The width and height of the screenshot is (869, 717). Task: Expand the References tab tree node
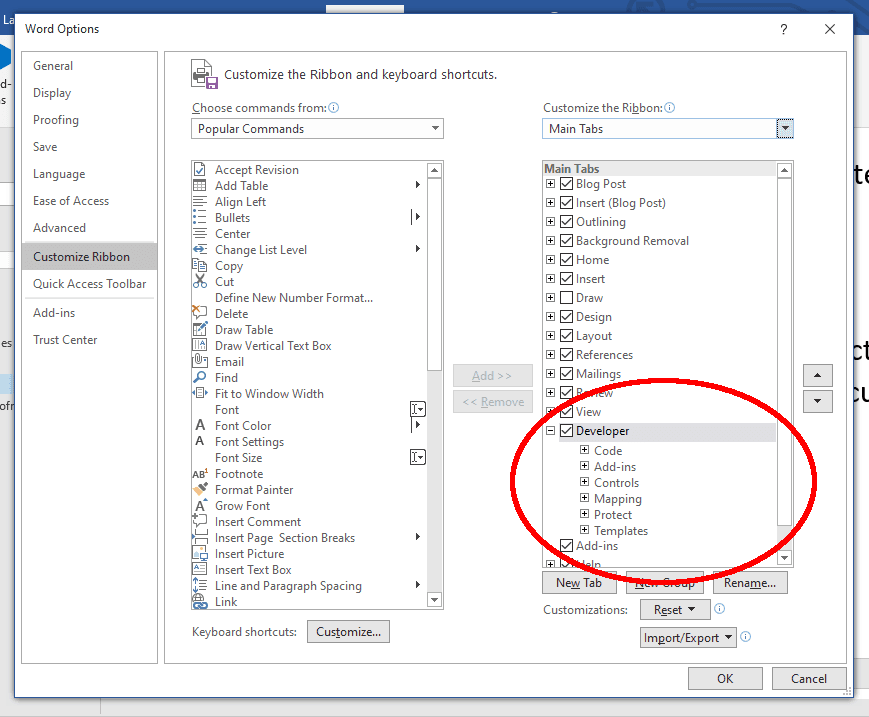pos(550,355)
